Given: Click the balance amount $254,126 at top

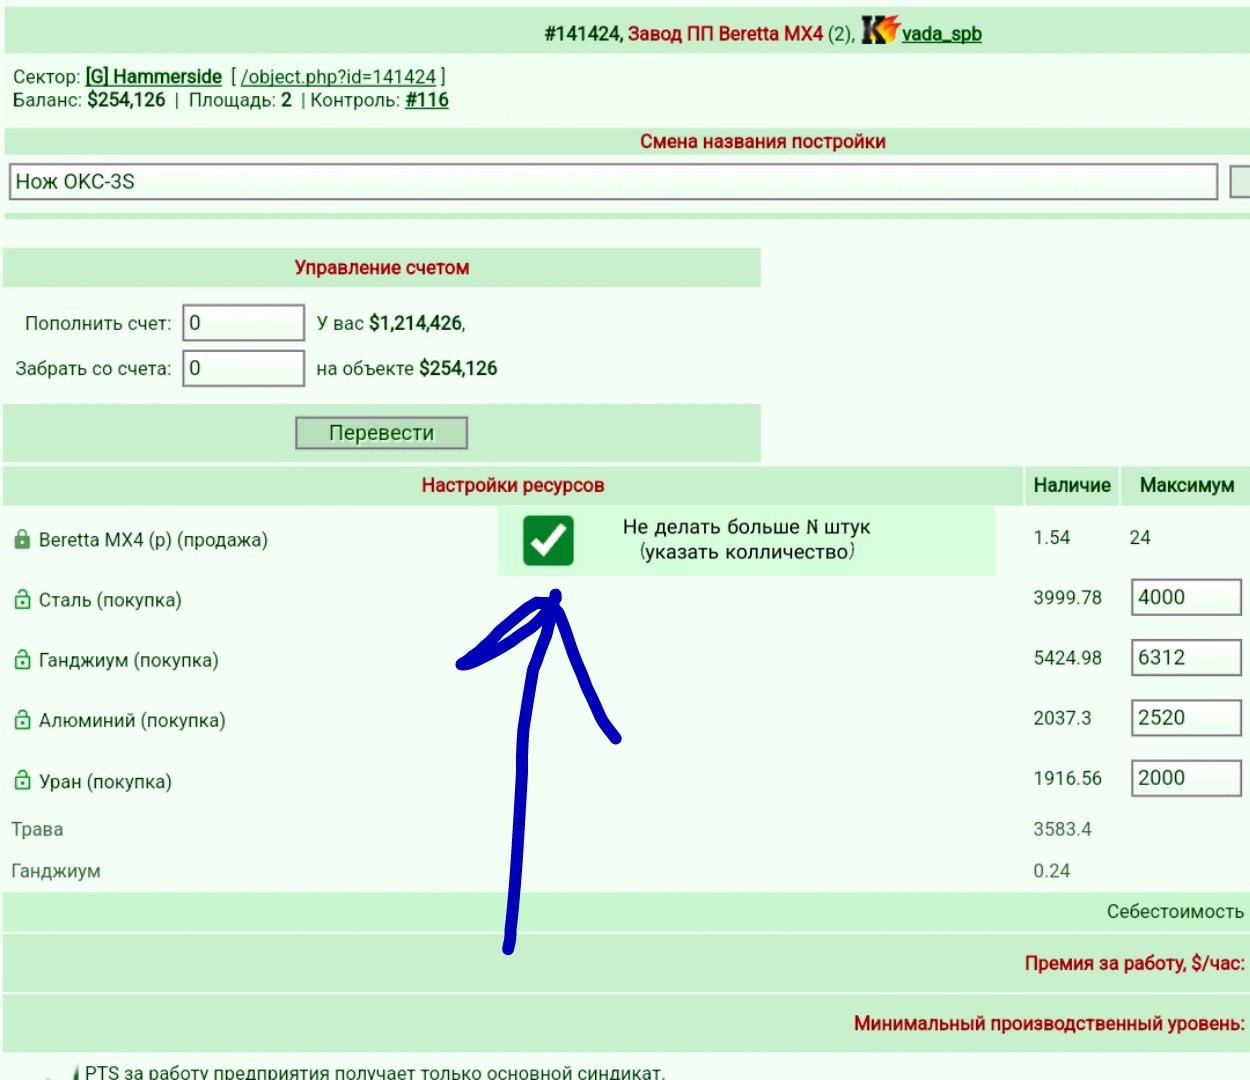Looking at the screenshot, I should 126,100.
